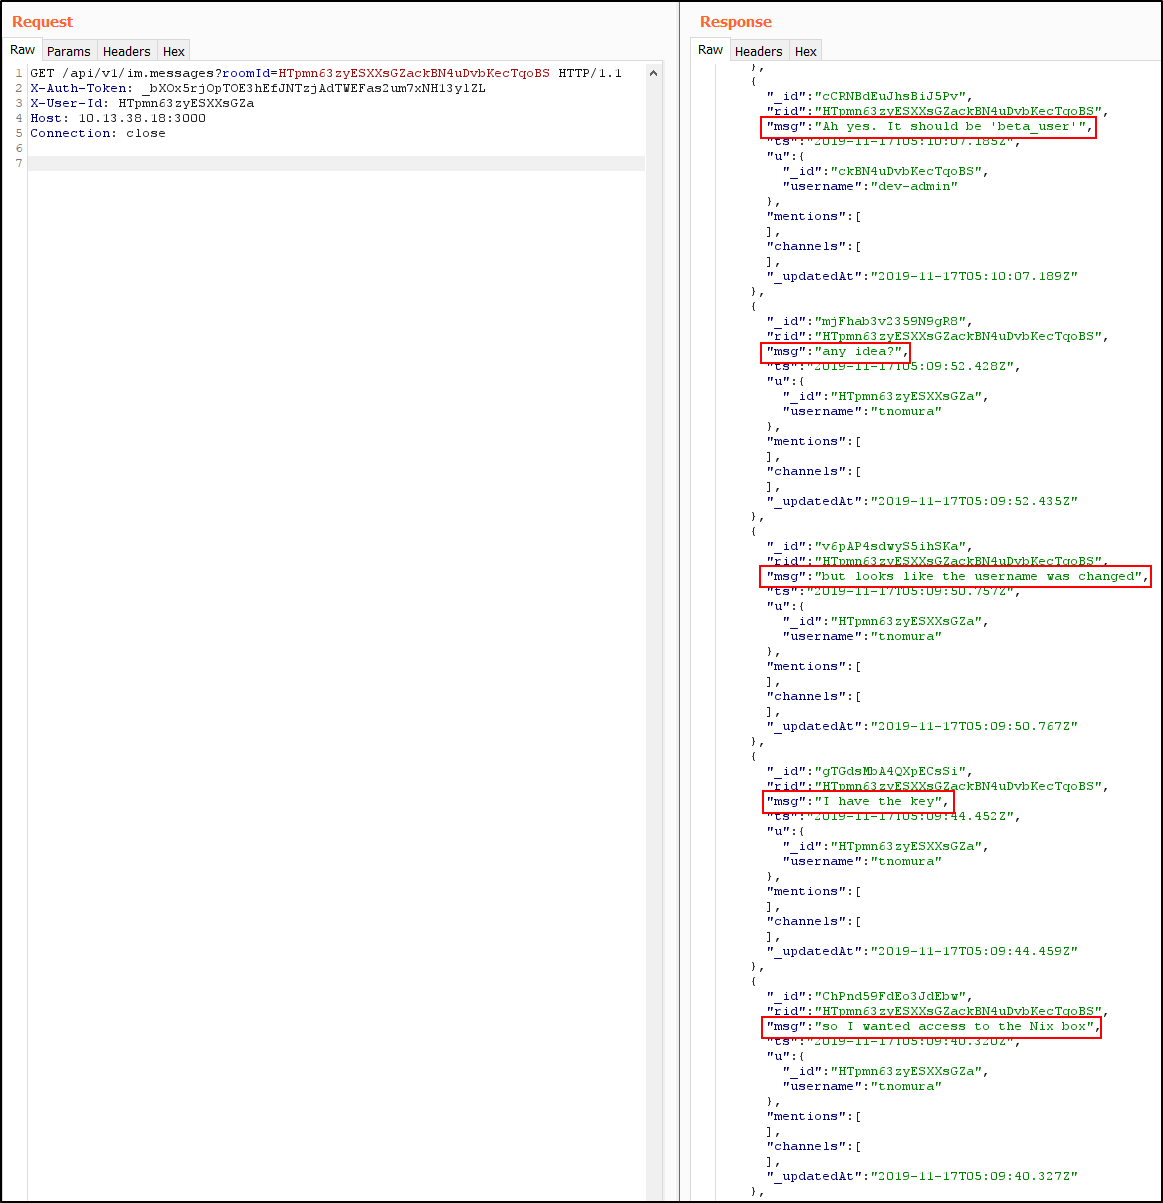Click the Host header line 10.13.38.18:3000

click(118, 118)
